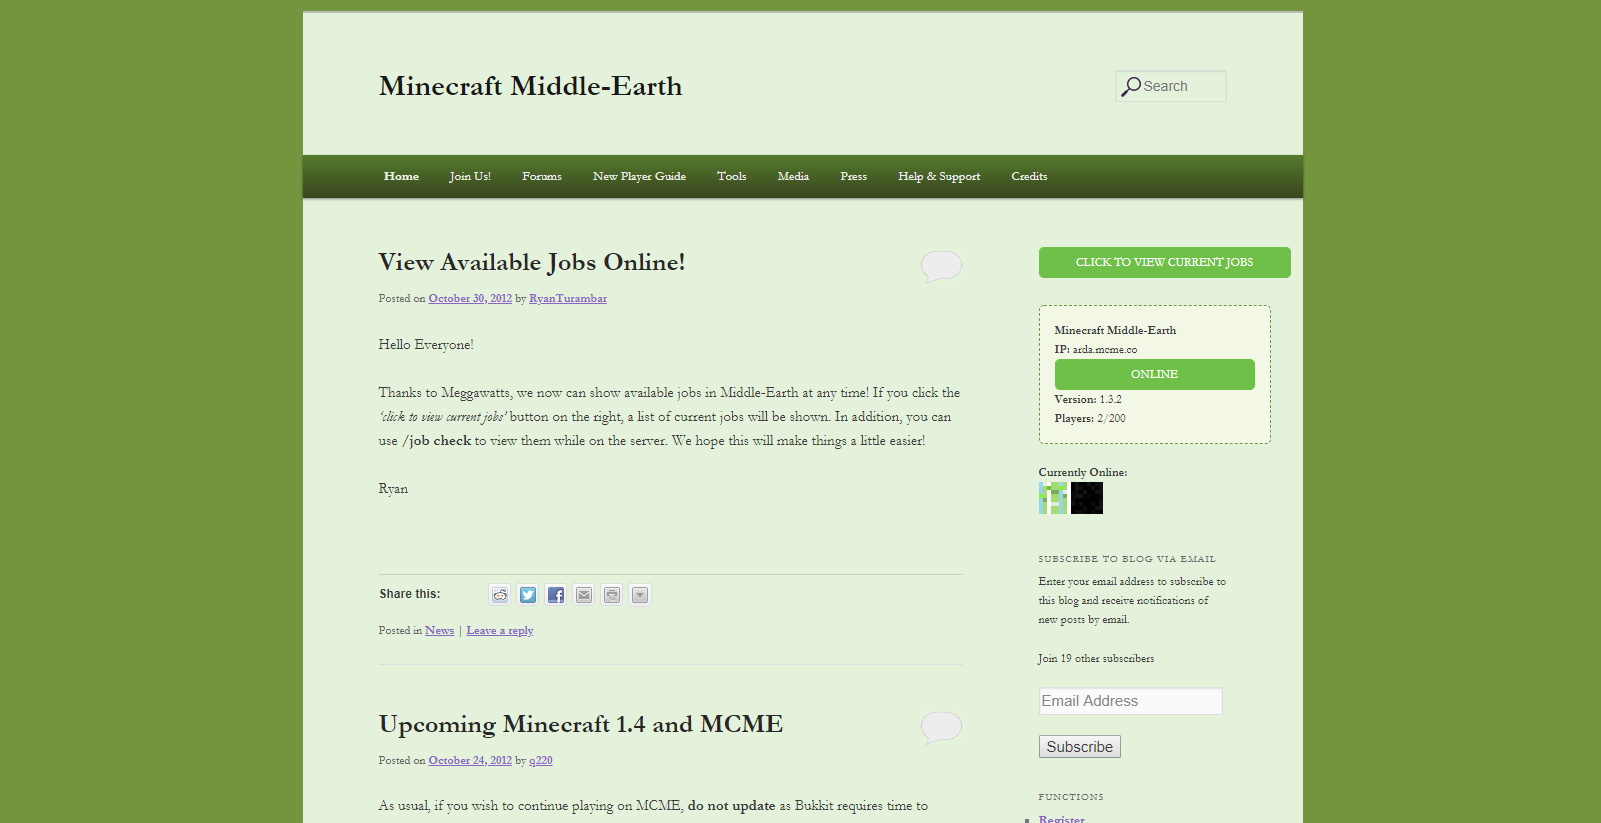This screenshot has height=823, width=1601.
Task: Open the Media menu item
Action: point(793,176)
